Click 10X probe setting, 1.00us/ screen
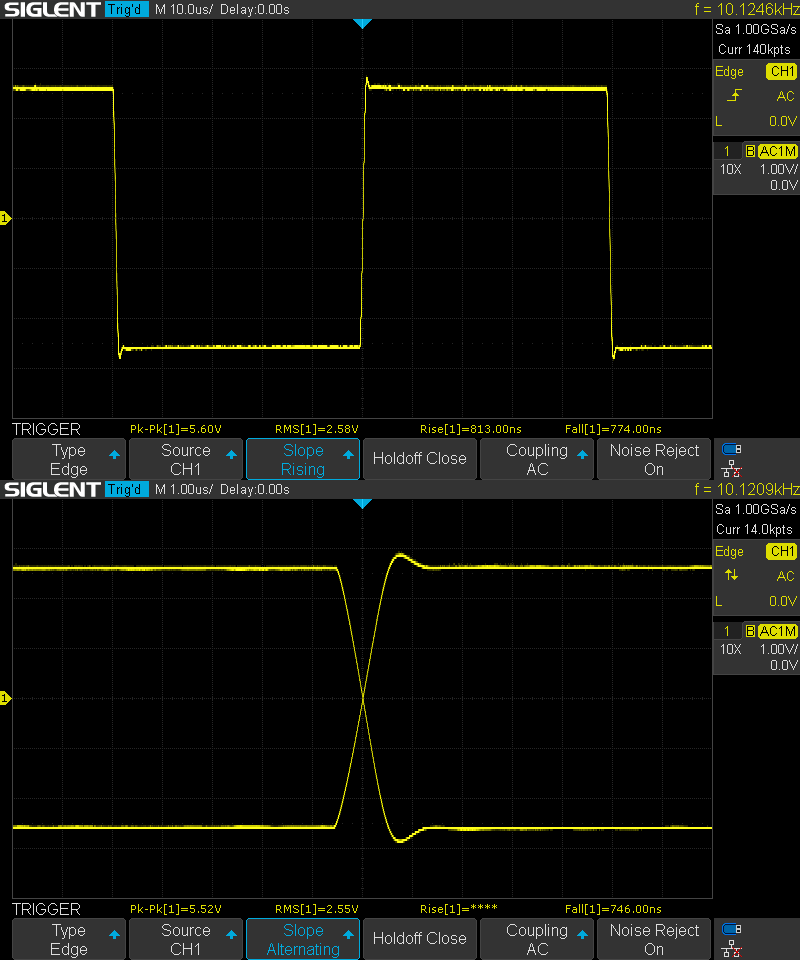This screenshot has height=960, width=800. 730,649
